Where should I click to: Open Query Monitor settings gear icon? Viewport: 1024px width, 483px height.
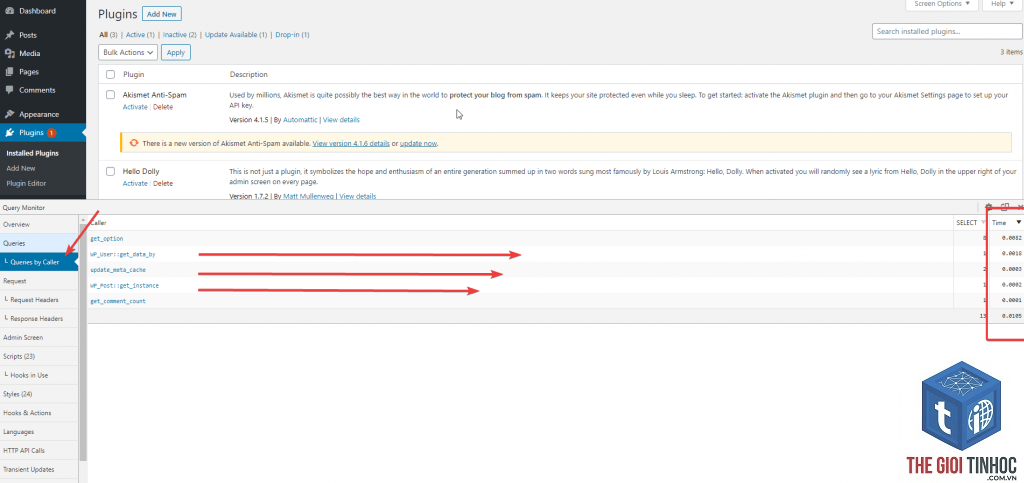(x=989, y=207)
